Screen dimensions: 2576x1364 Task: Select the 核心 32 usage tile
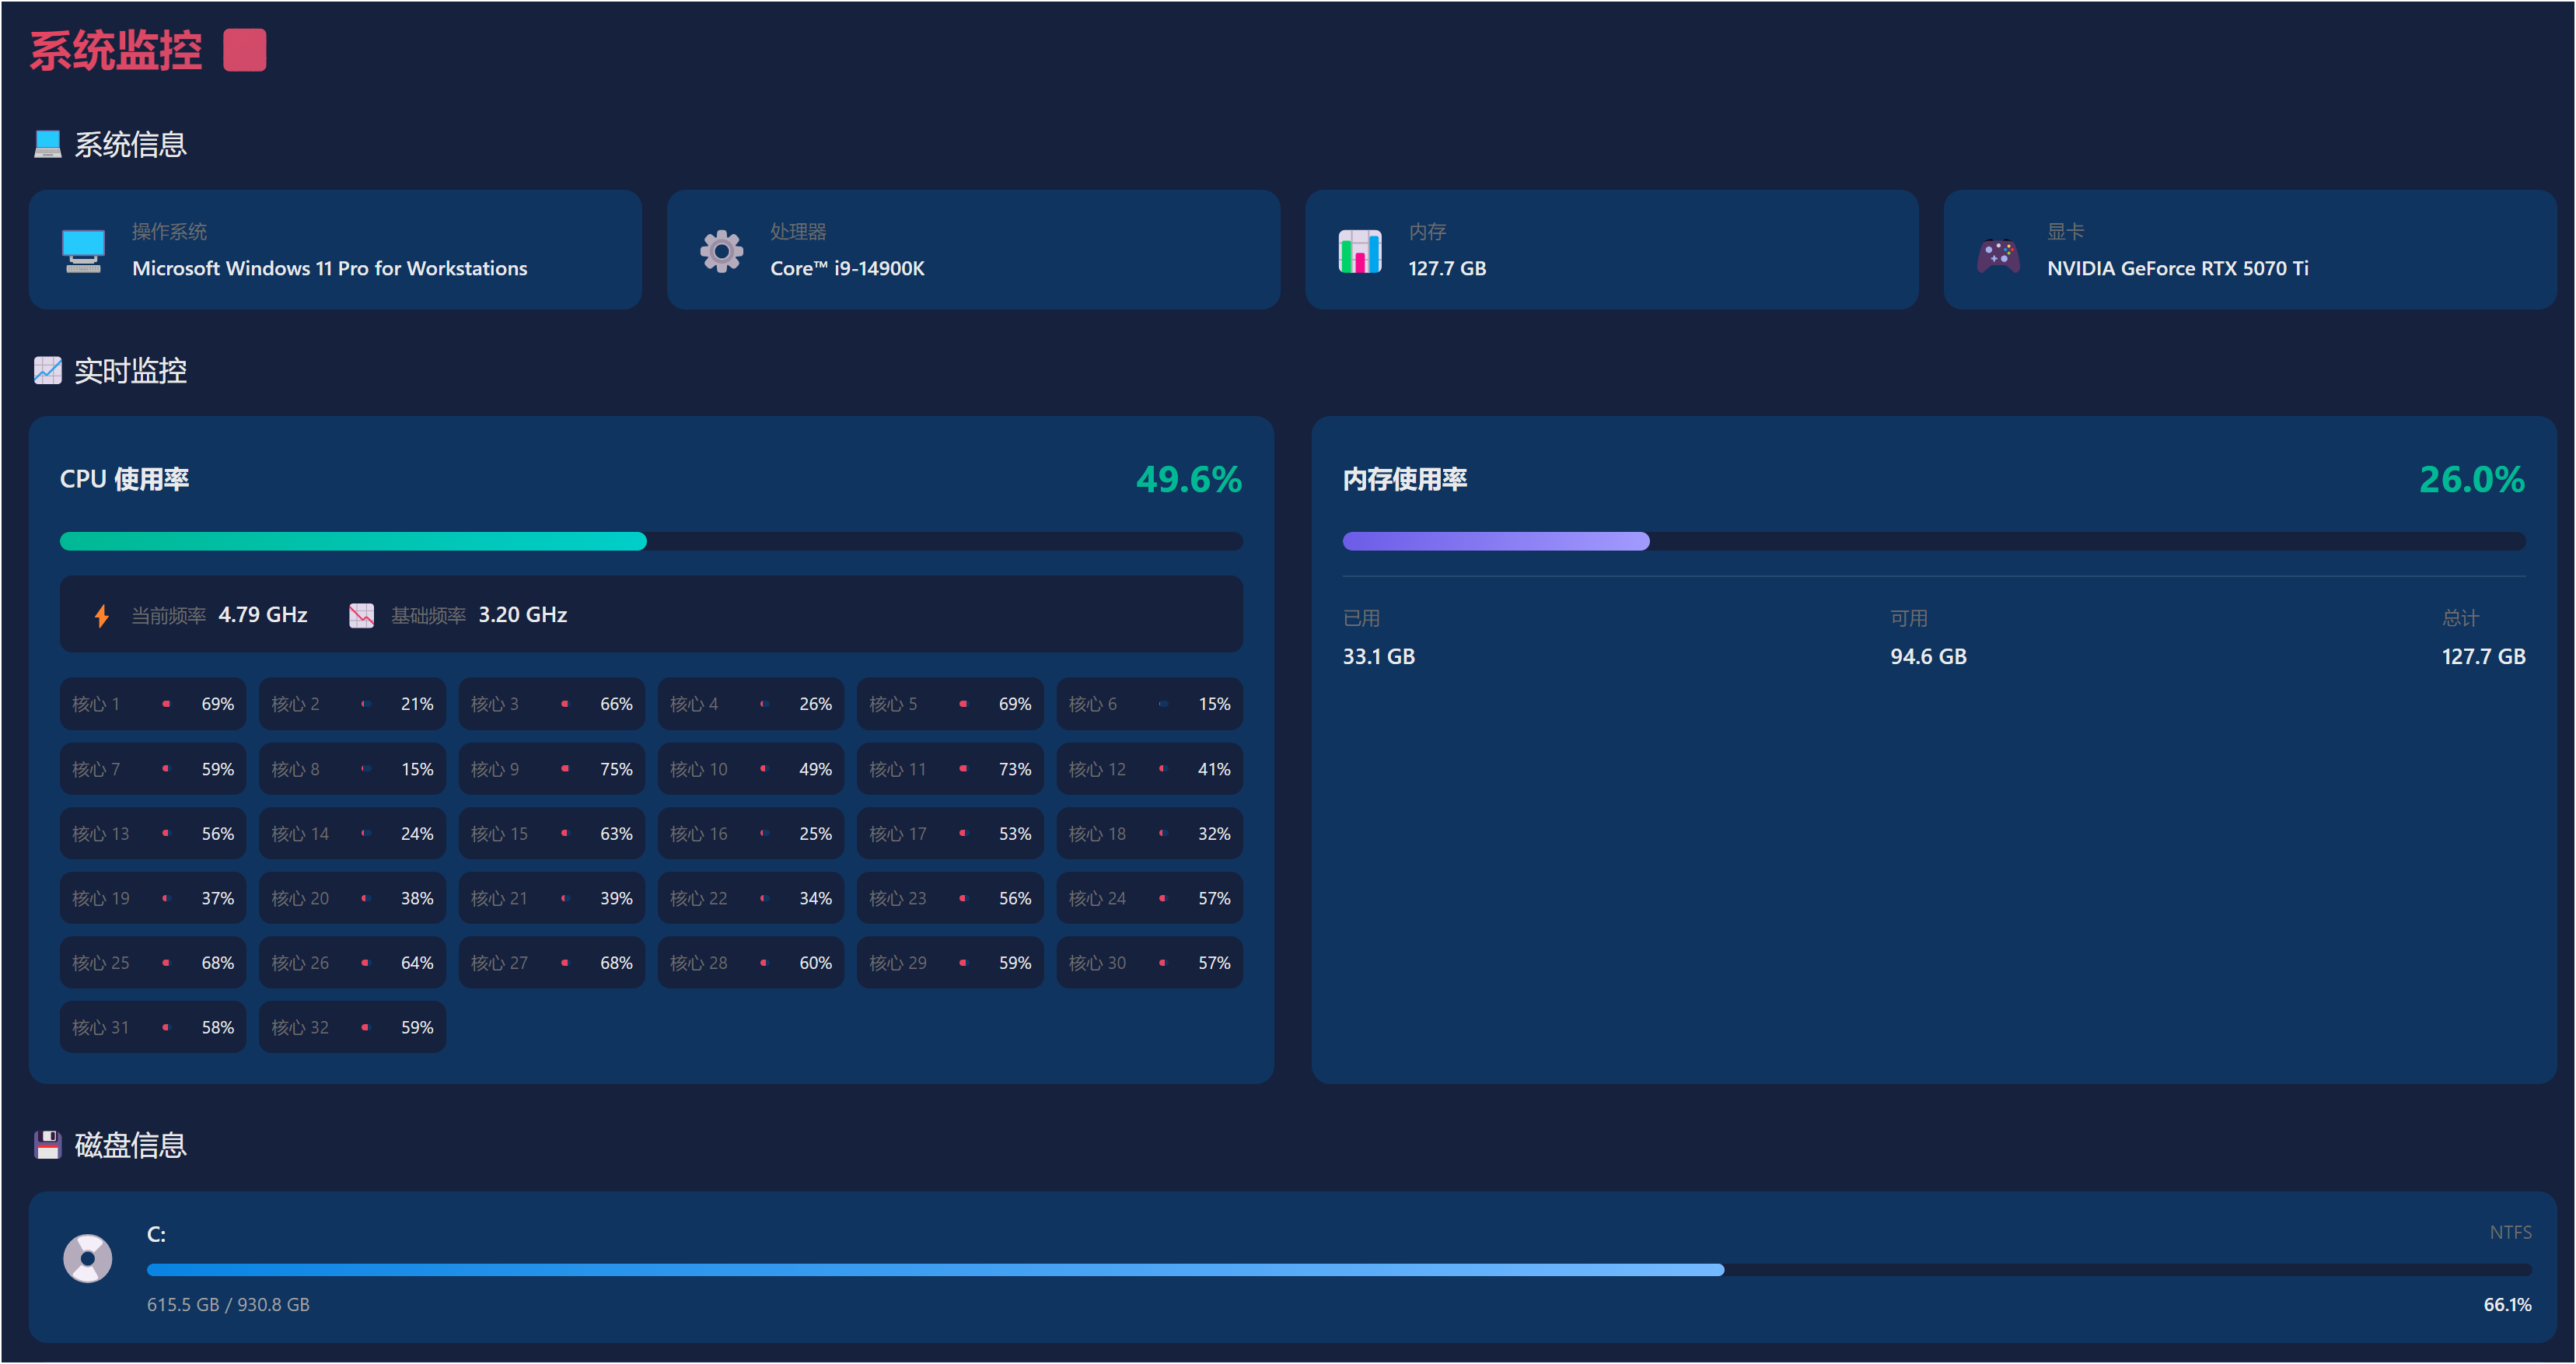click(352, 1027)
